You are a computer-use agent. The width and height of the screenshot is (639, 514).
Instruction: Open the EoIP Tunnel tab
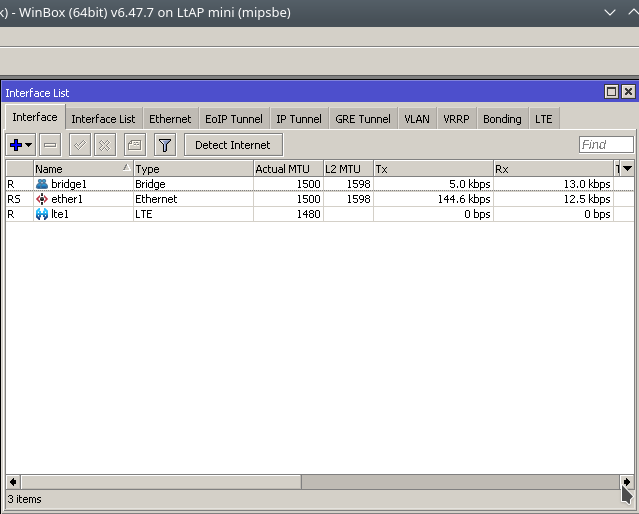(x=234, y=119)
